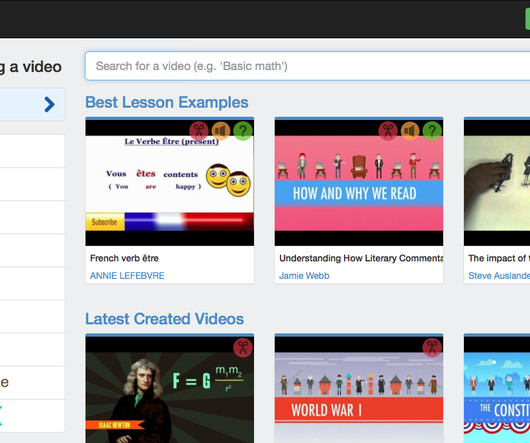This screenshot has width=530, height=443.
Task: Open the Isaac Newton gravity video thumbnail
Action: (x=170, y=389)
